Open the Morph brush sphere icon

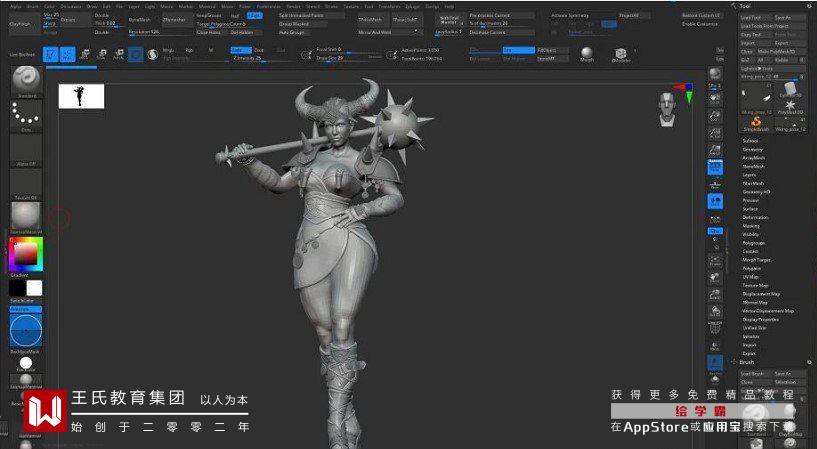(587, 54)
